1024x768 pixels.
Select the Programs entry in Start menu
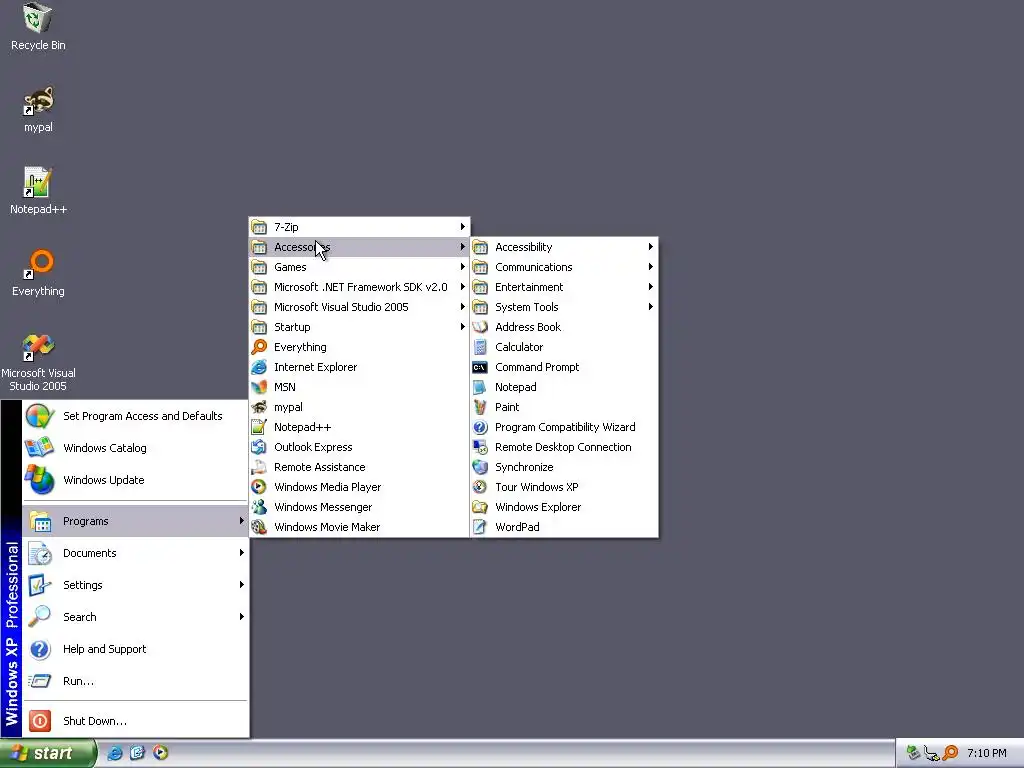[135, 521]
